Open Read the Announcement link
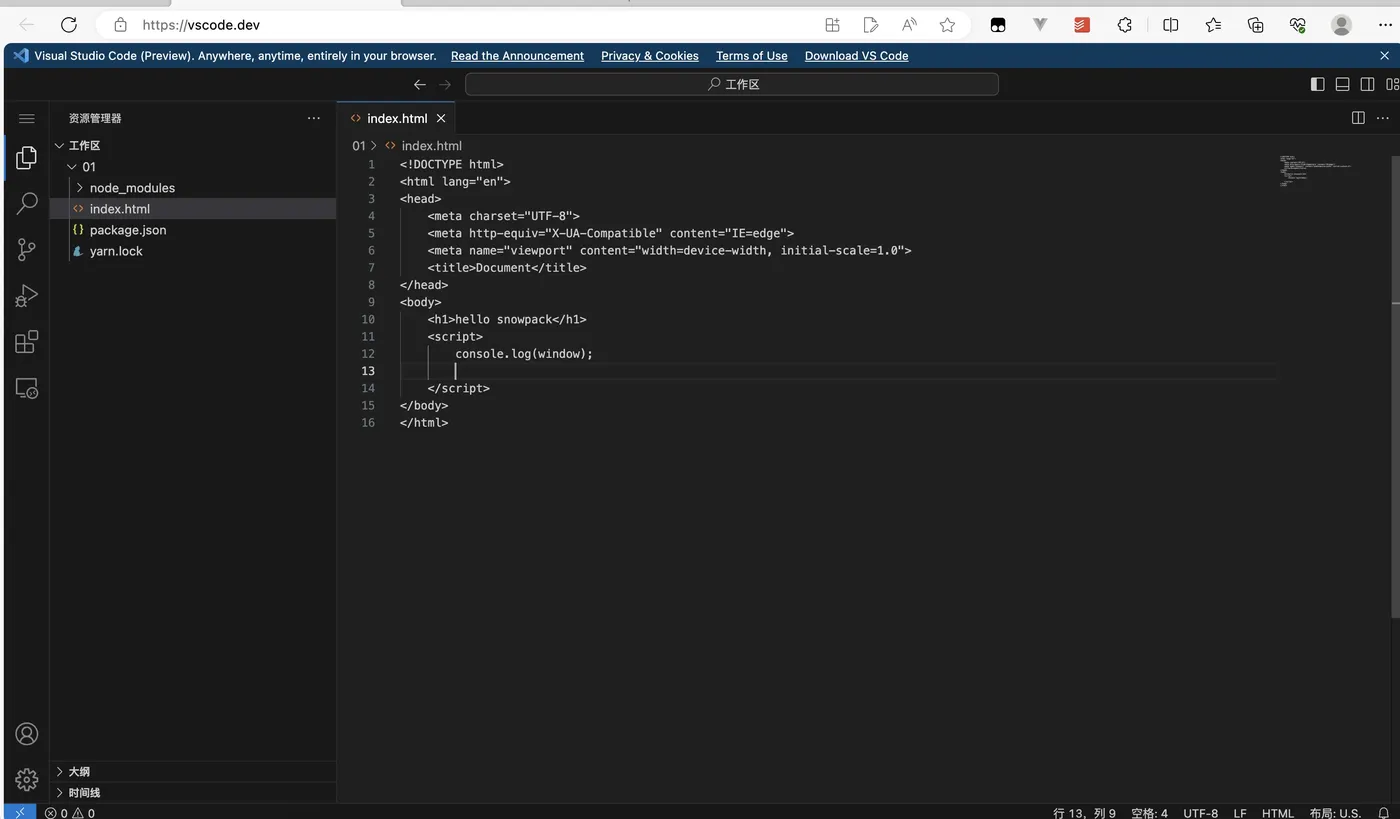1400x819 pixels. pyautogui.click(x=517, y=56)
